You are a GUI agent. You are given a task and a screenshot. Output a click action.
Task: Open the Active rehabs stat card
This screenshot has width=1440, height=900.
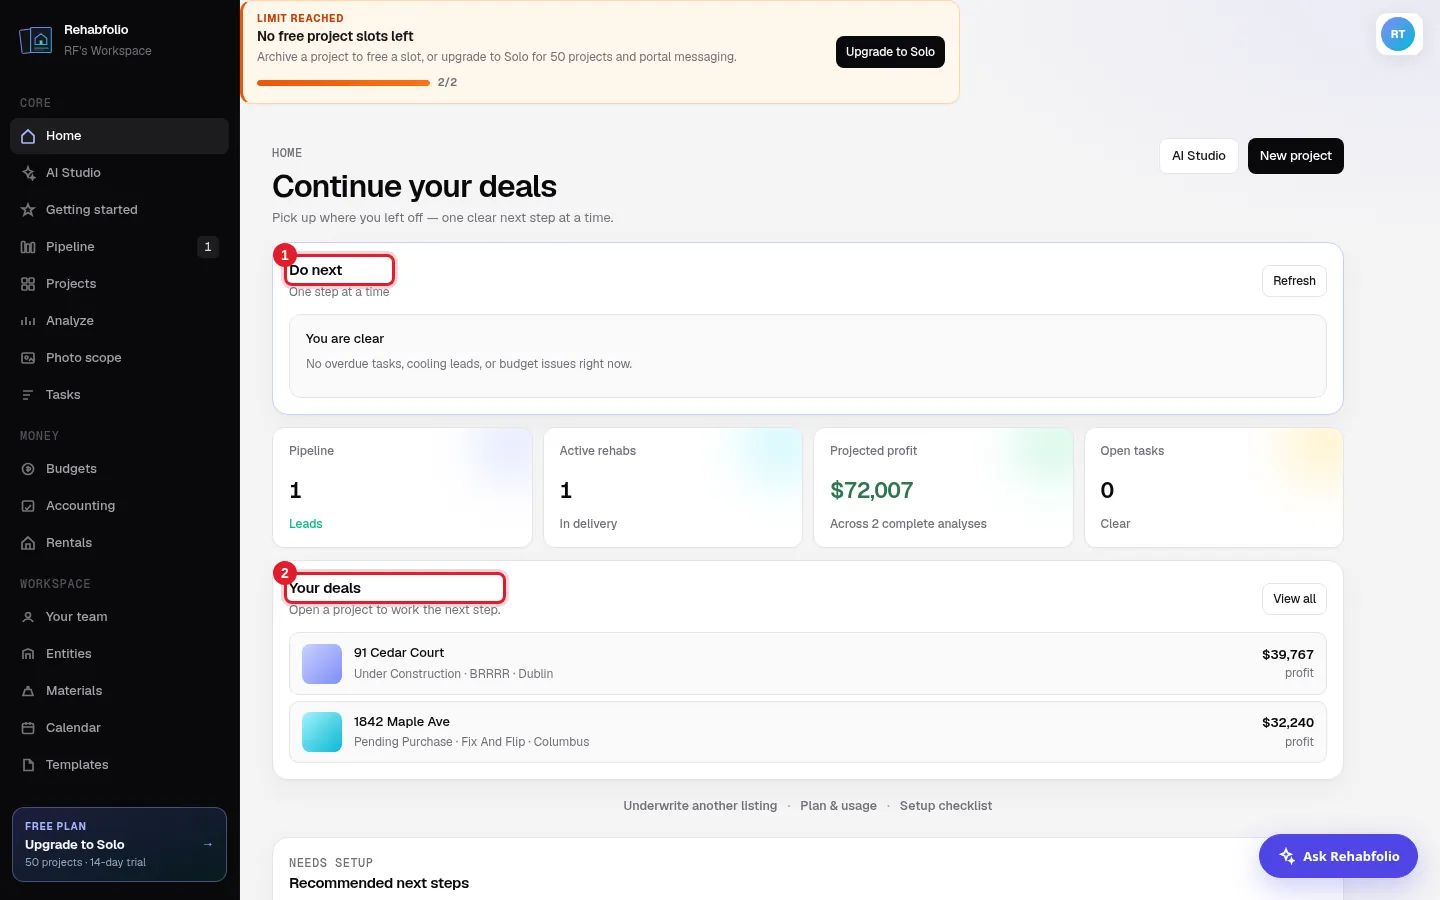[x=673, y=488]
